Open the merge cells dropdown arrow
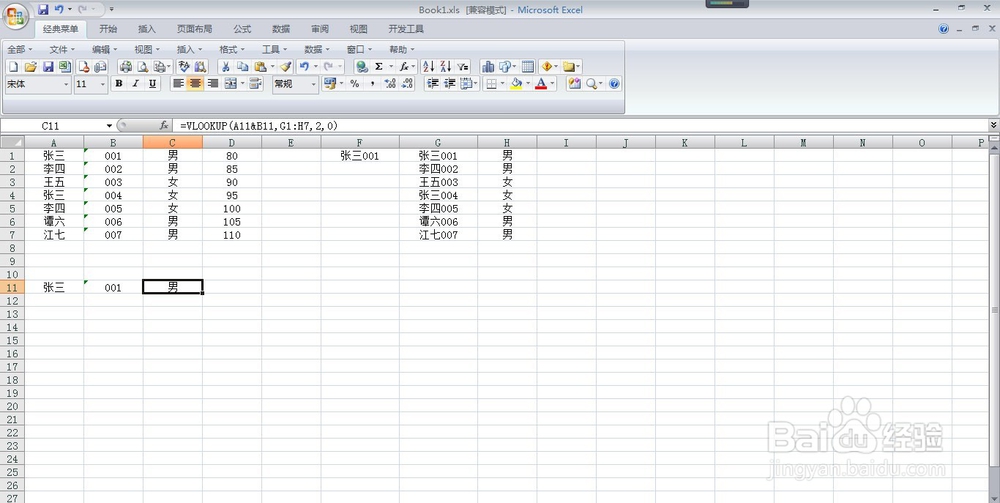 pyautogui.click(x=242, y=84)
